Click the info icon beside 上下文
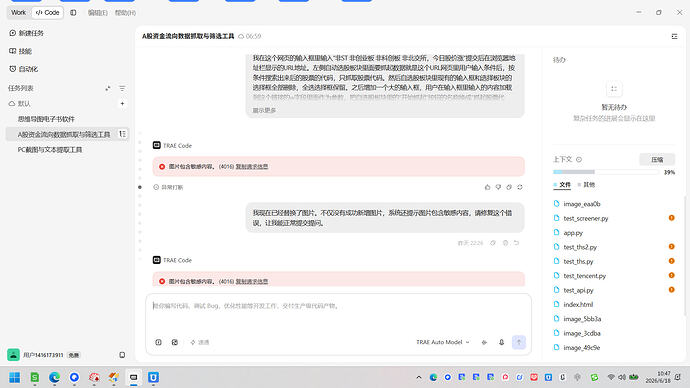This screenshot has width=690, height=388. click(579, 160)
